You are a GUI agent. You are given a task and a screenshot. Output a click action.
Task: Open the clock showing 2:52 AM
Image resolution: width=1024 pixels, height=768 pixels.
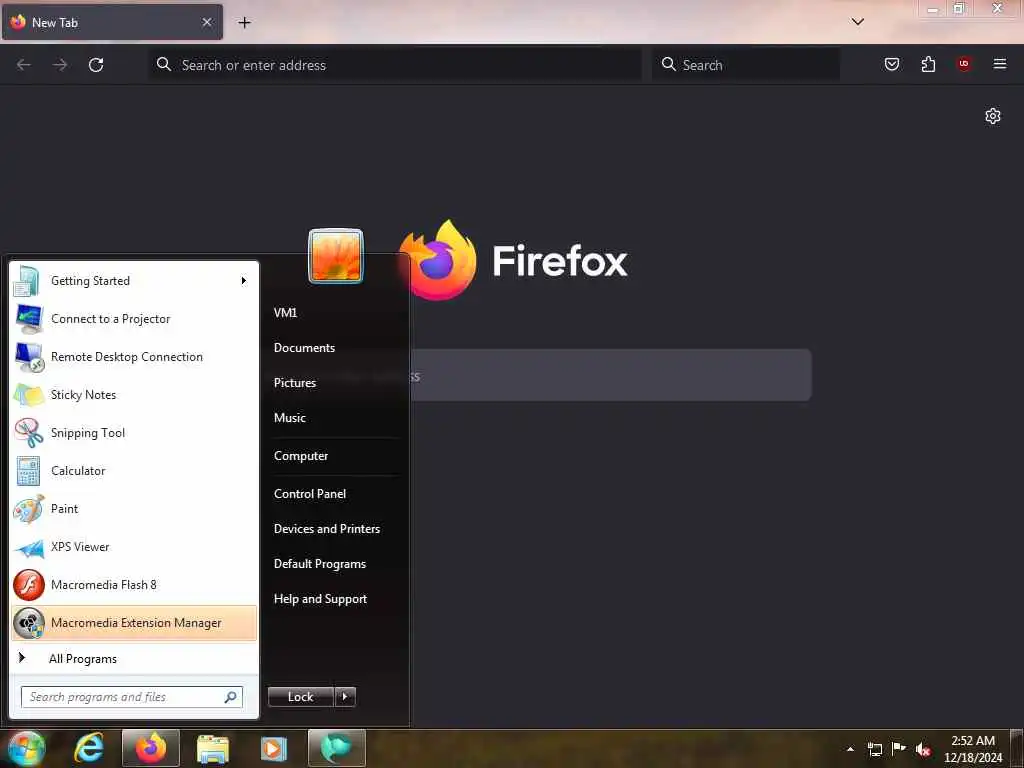click(973, 749)
